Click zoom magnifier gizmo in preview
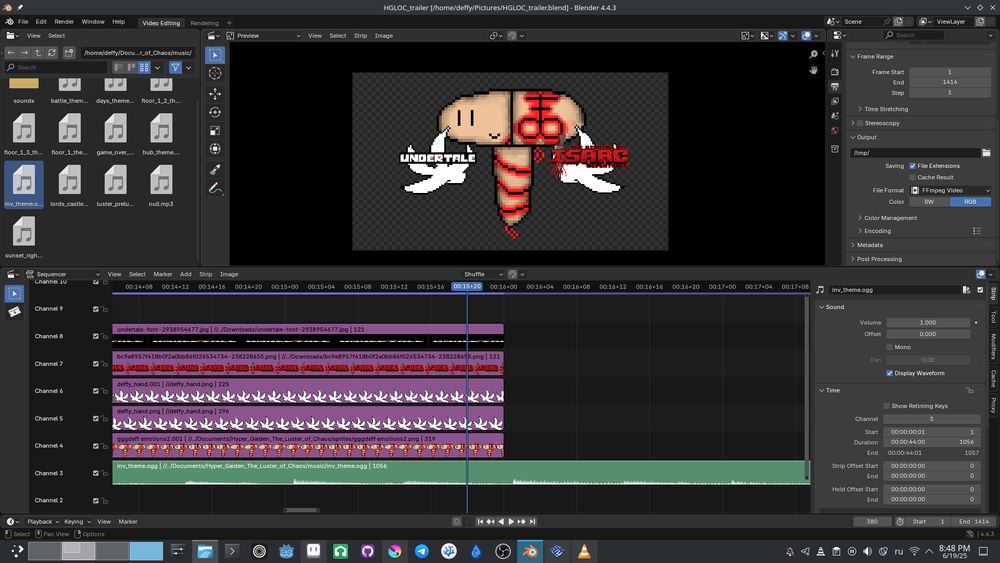Viewport: 1000px width, 563px height. [x=813, y=54]
